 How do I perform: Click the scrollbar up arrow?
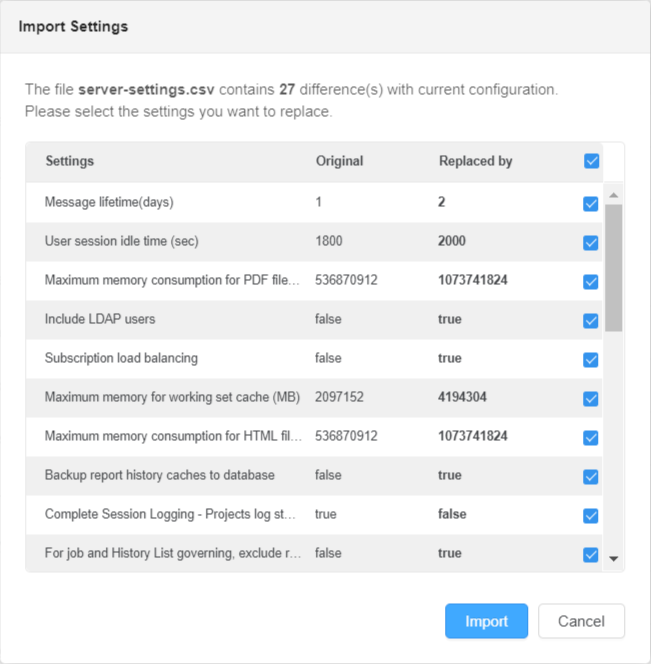point(614,195)
